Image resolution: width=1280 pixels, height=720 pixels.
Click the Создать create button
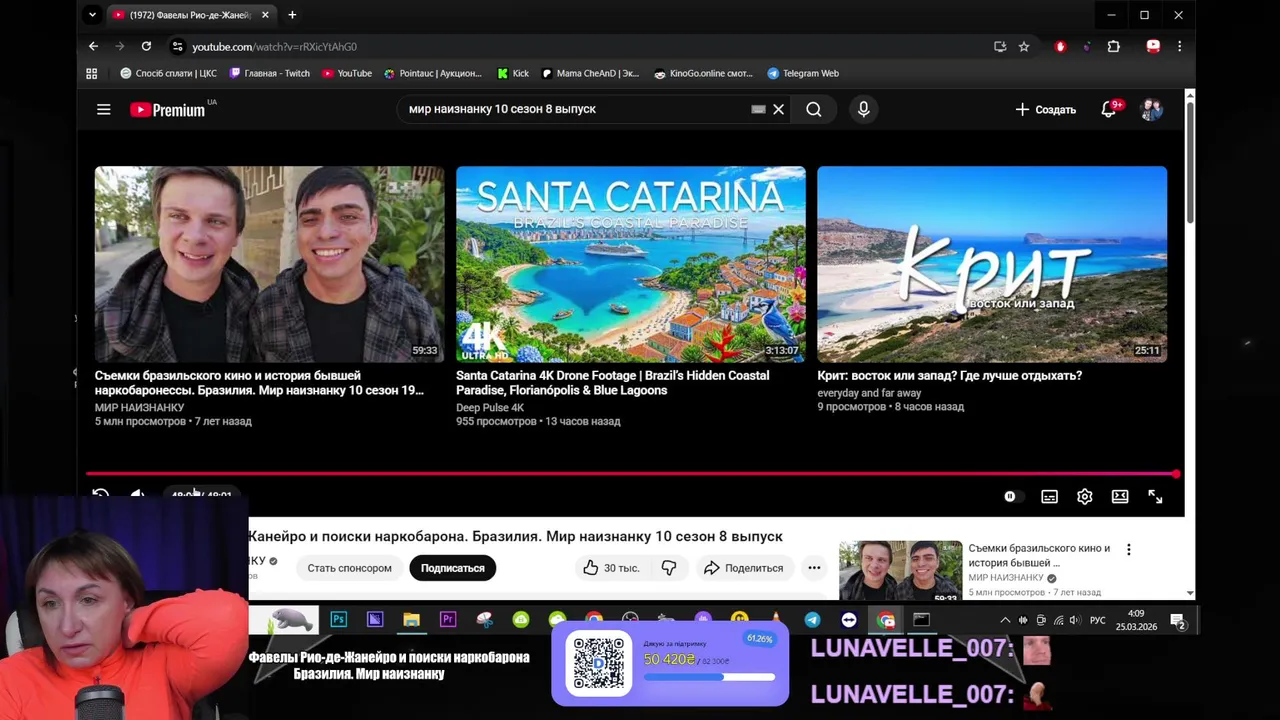click(1046, 109)
